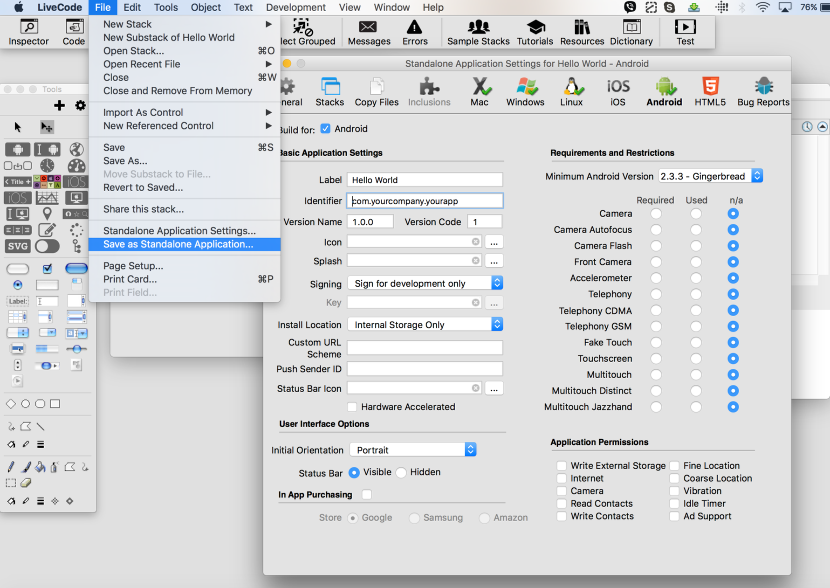Check the Internet permission

(x=562, y=478)
